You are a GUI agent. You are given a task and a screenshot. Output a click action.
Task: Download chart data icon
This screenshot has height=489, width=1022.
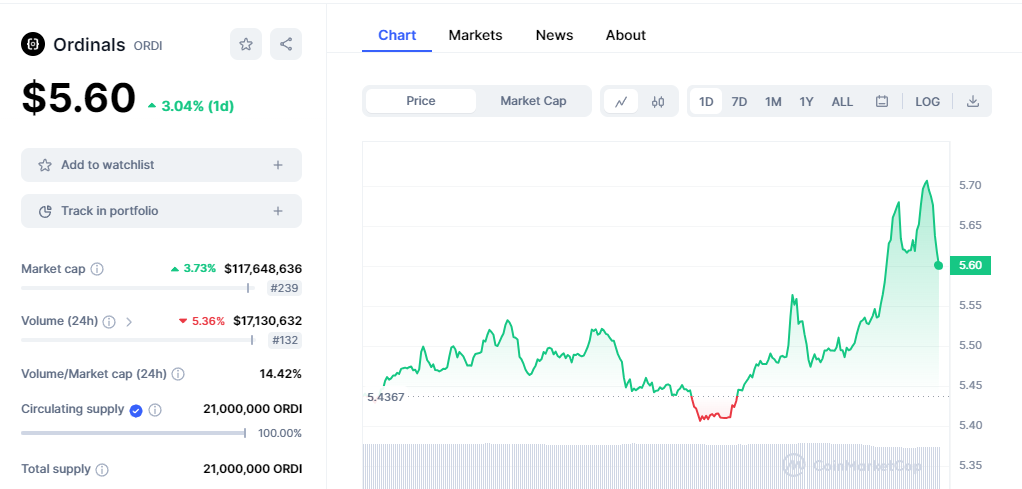click(972, 101)
